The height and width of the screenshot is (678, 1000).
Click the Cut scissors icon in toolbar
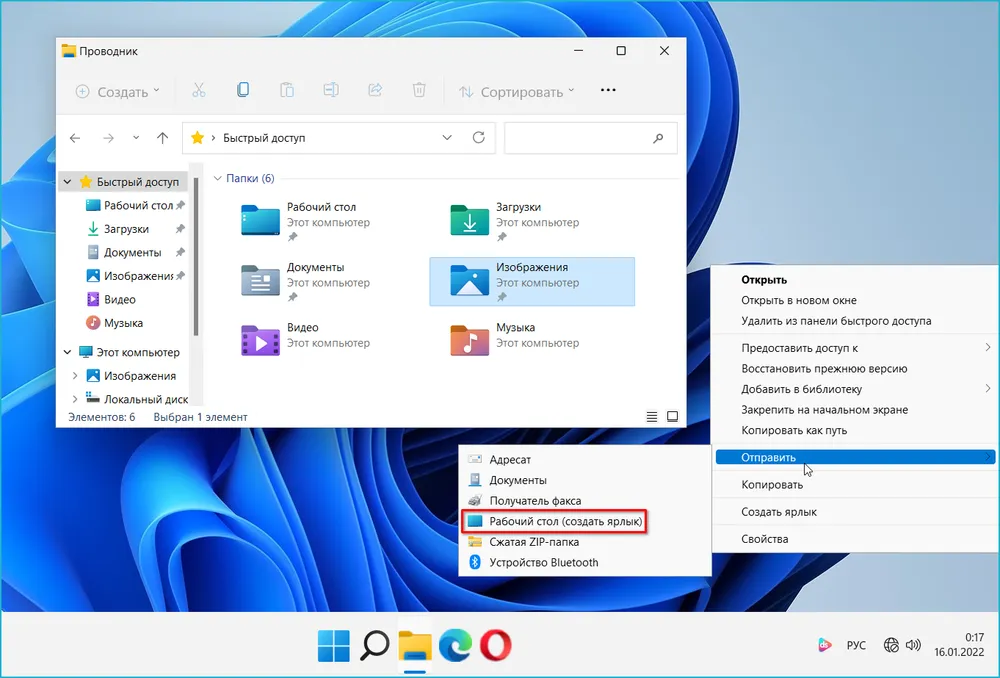198,91
